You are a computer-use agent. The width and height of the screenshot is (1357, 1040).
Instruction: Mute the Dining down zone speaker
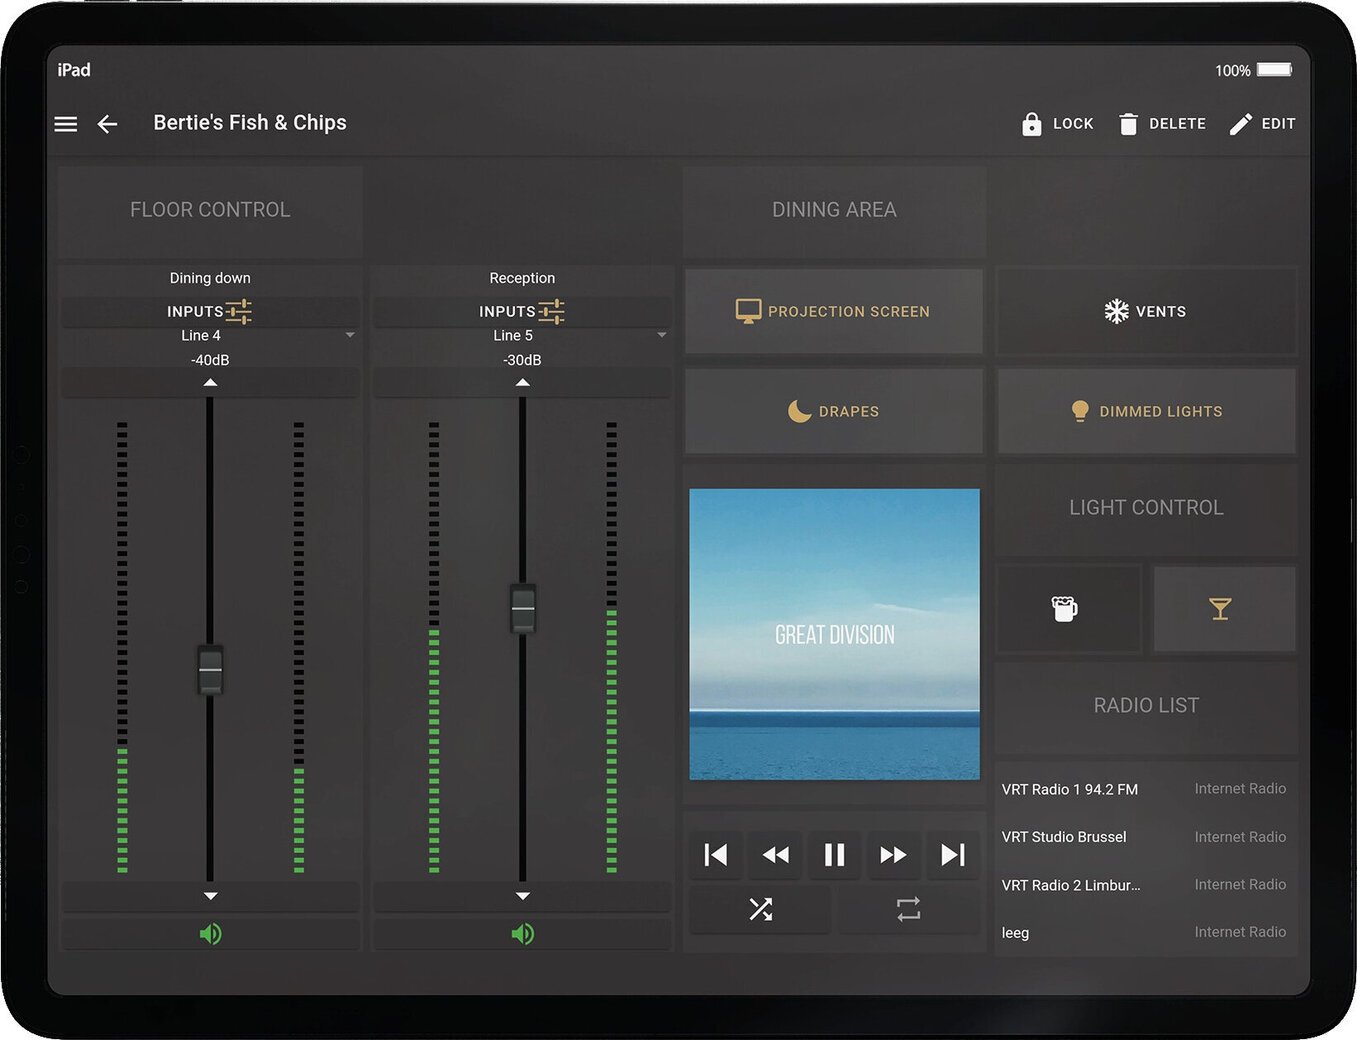(x=210, y=934)
